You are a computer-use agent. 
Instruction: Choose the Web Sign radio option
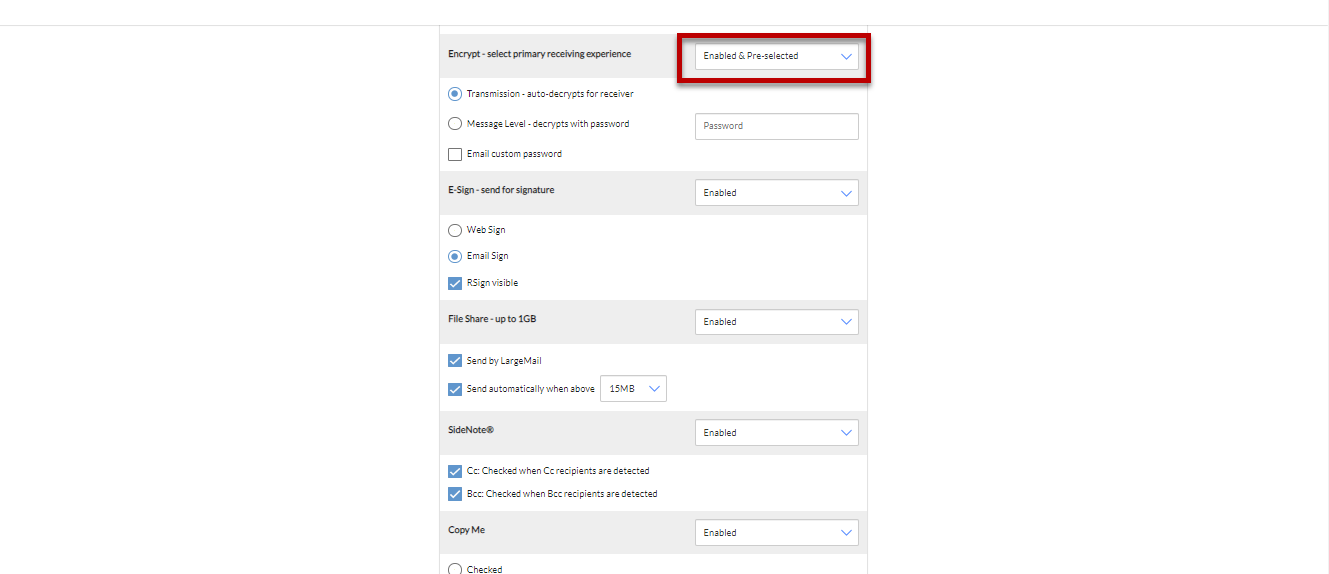coord(455,230)
